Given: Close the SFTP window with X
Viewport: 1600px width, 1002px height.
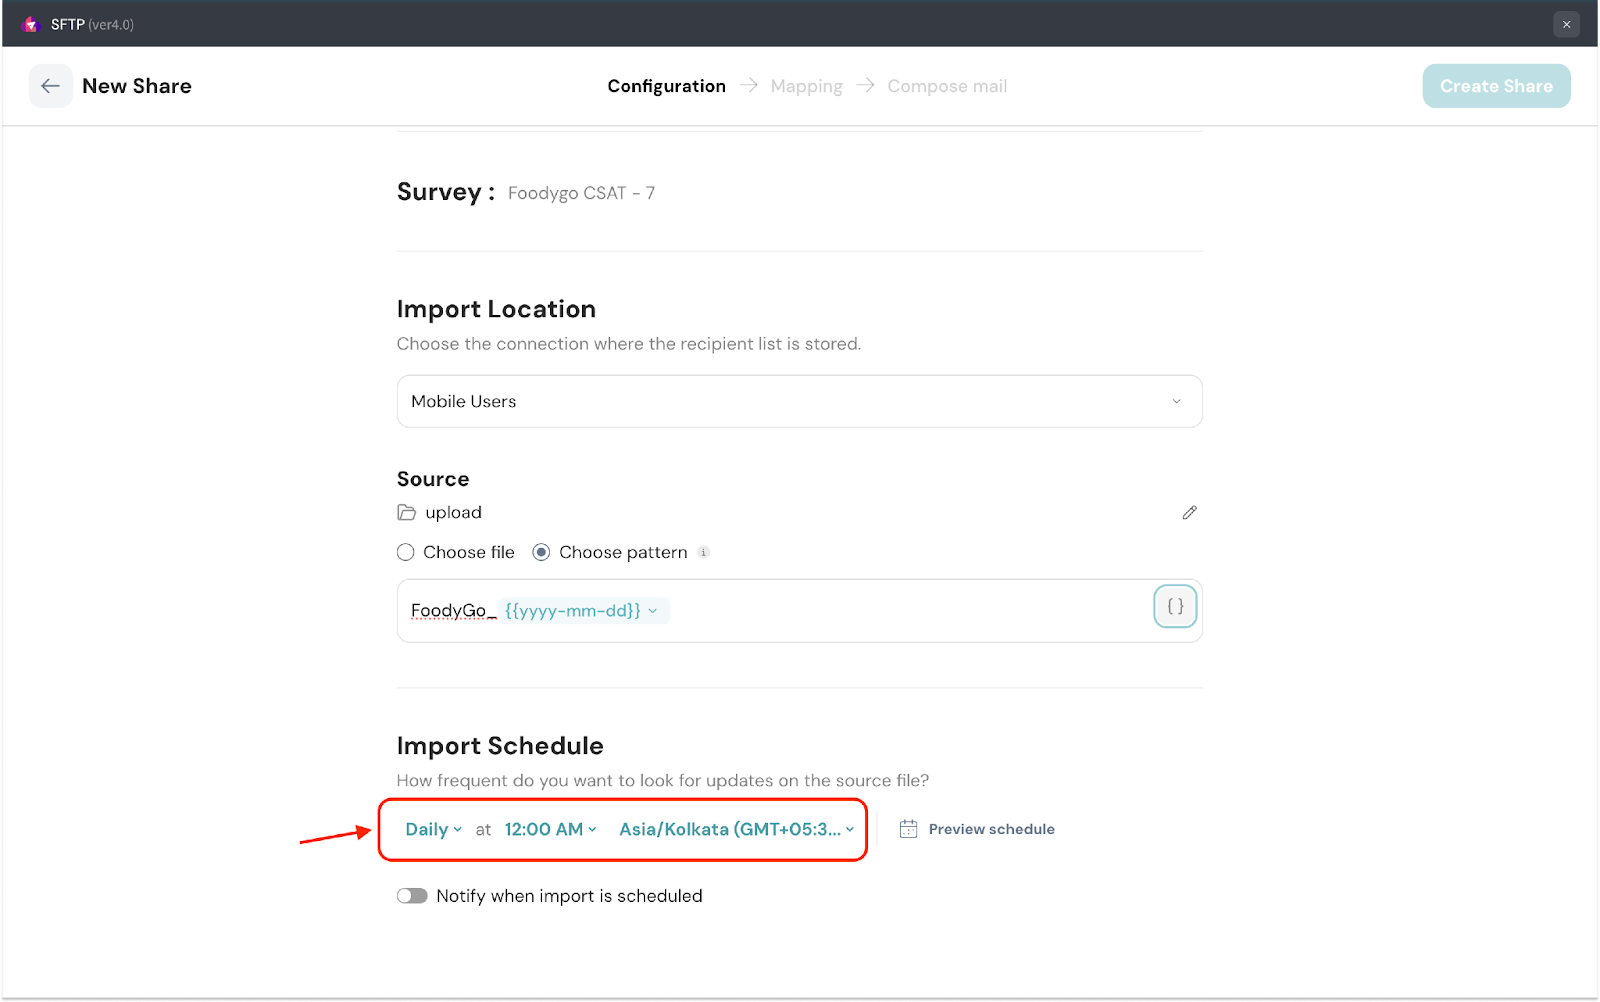Looking at the screenshot, I should 1566,24.
